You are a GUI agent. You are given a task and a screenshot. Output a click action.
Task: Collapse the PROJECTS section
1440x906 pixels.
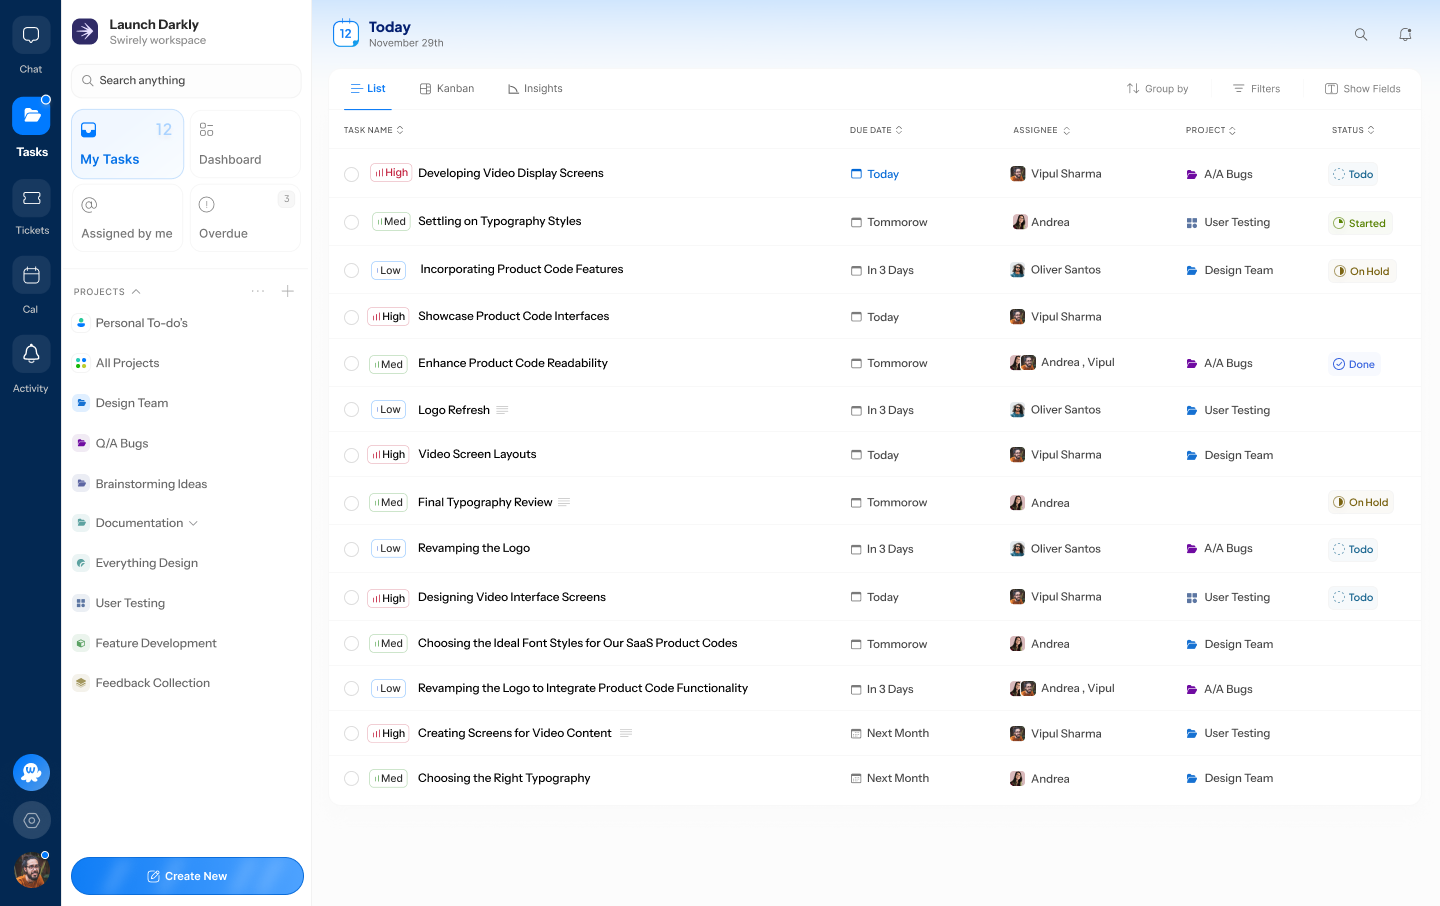135,291
